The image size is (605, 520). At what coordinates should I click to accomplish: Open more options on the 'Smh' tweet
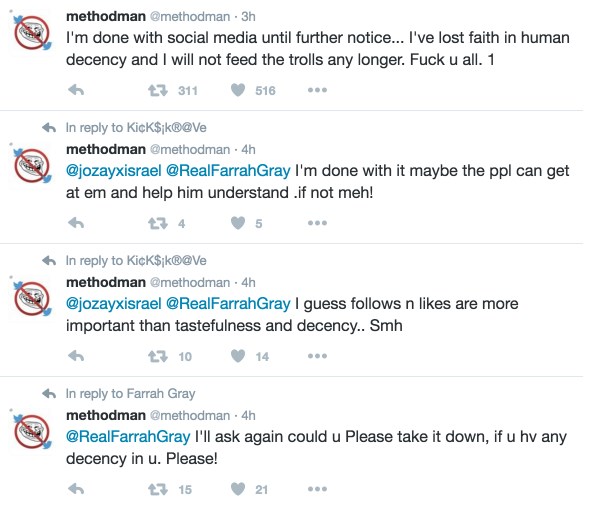click(x=317, y=356)
